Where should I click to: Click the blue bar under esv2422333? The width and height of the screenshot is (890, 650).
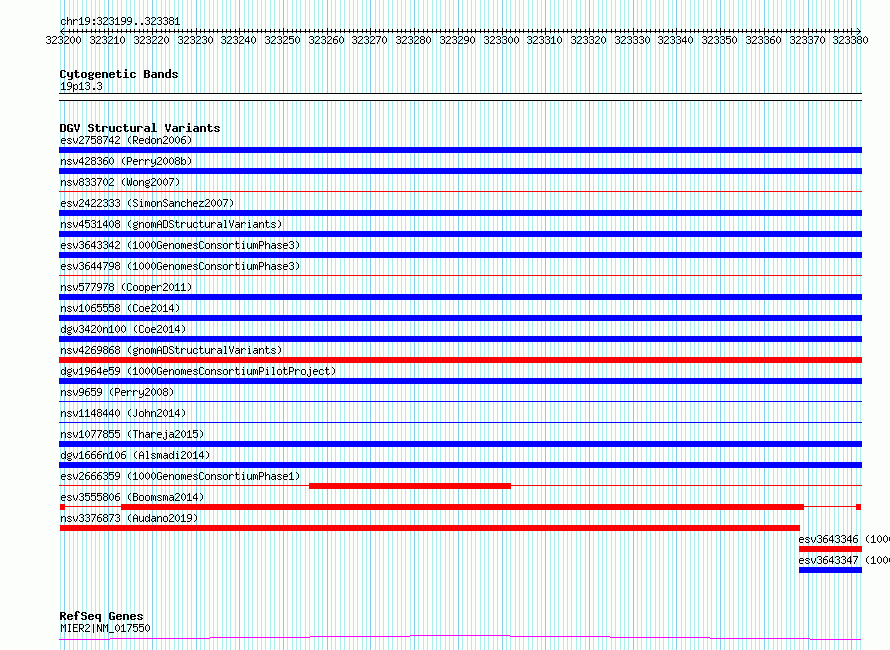point(460,213)
